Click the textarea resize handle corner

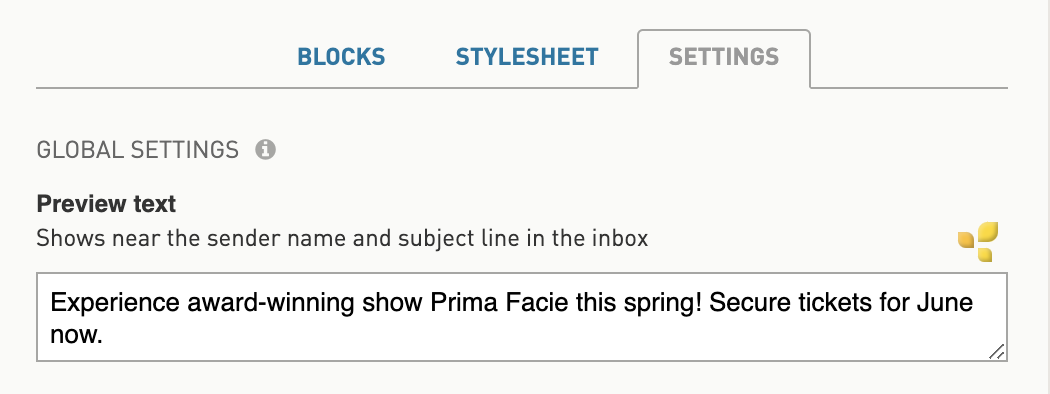click(996, 351)
